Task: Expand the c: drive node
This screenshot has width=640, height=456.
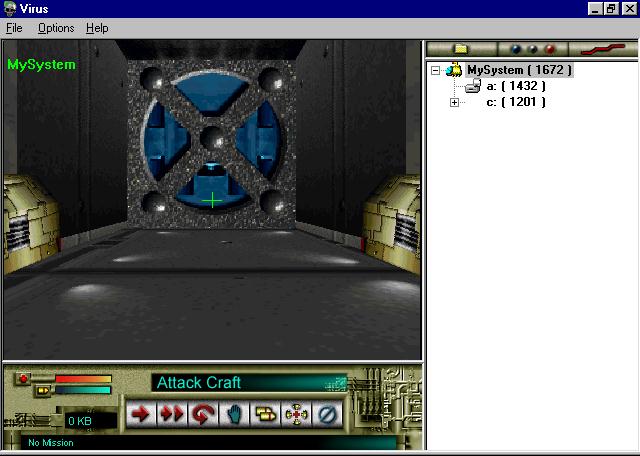Action: pos(454,102)
